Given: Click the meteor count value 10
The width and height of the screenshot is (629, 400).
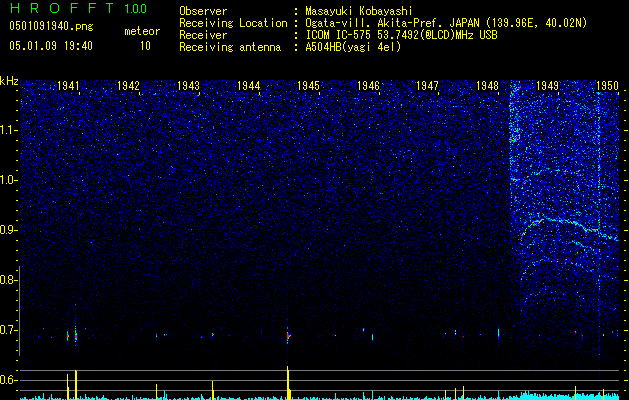Looking at the screenshot, I should point(145,46).
